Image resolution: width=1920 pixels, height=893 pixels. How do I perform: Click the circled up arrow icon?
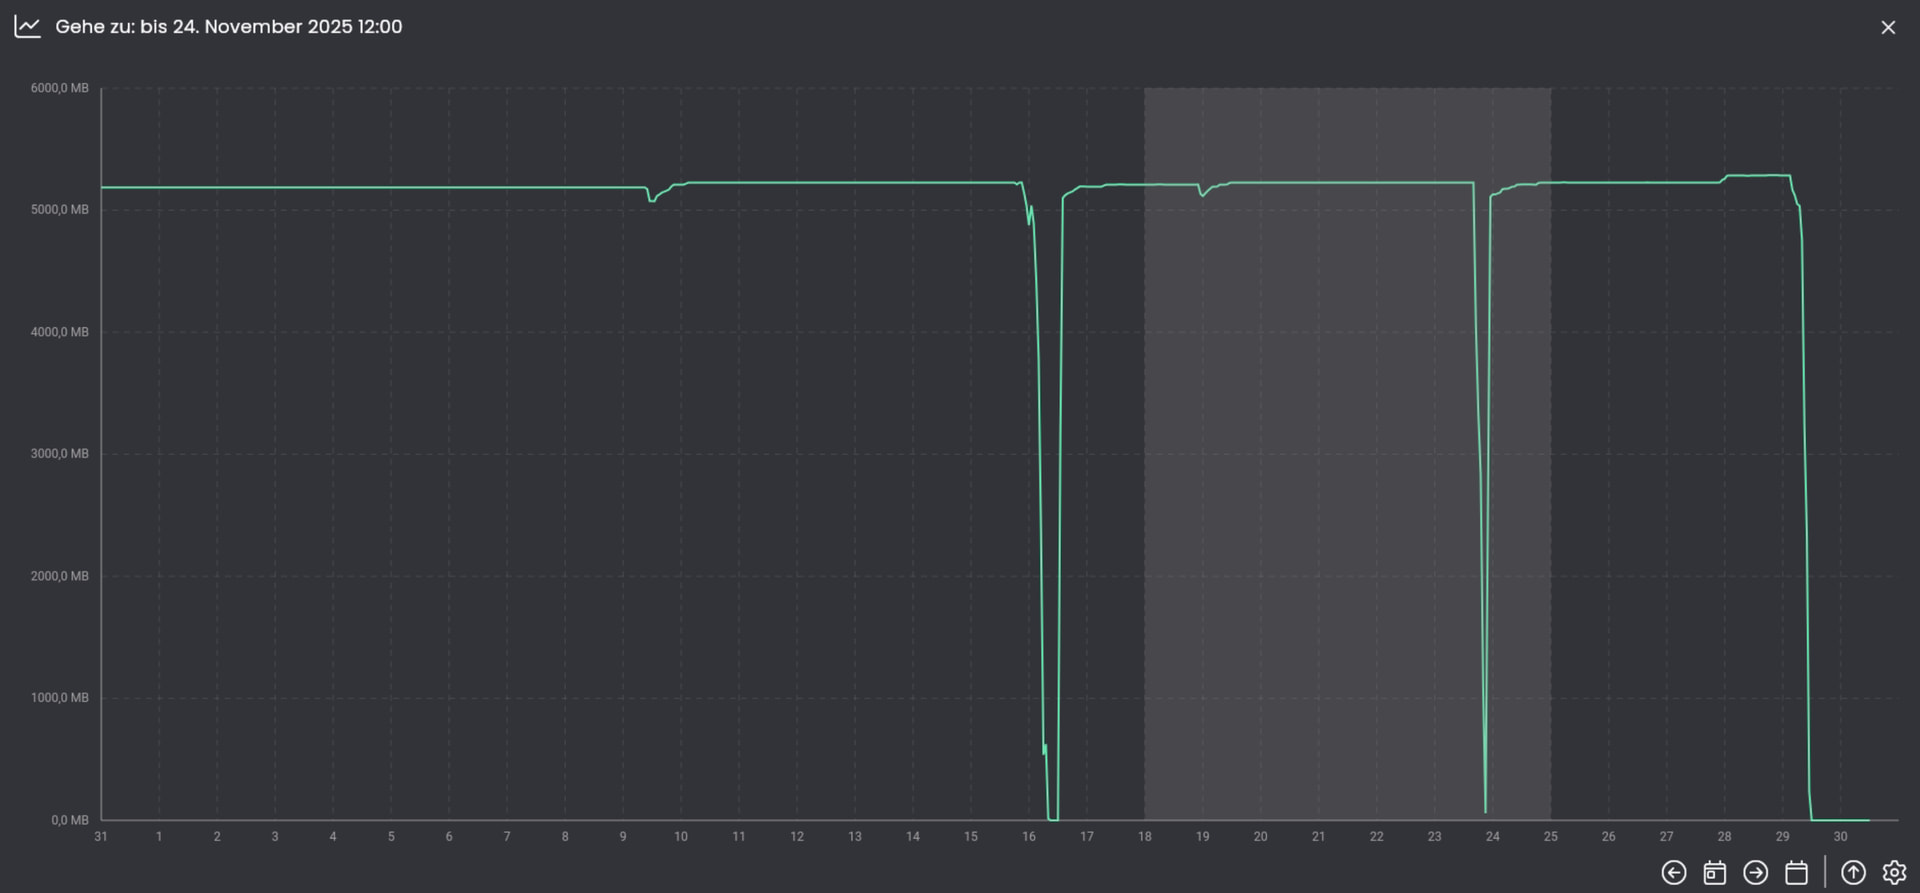[1853, 873]
